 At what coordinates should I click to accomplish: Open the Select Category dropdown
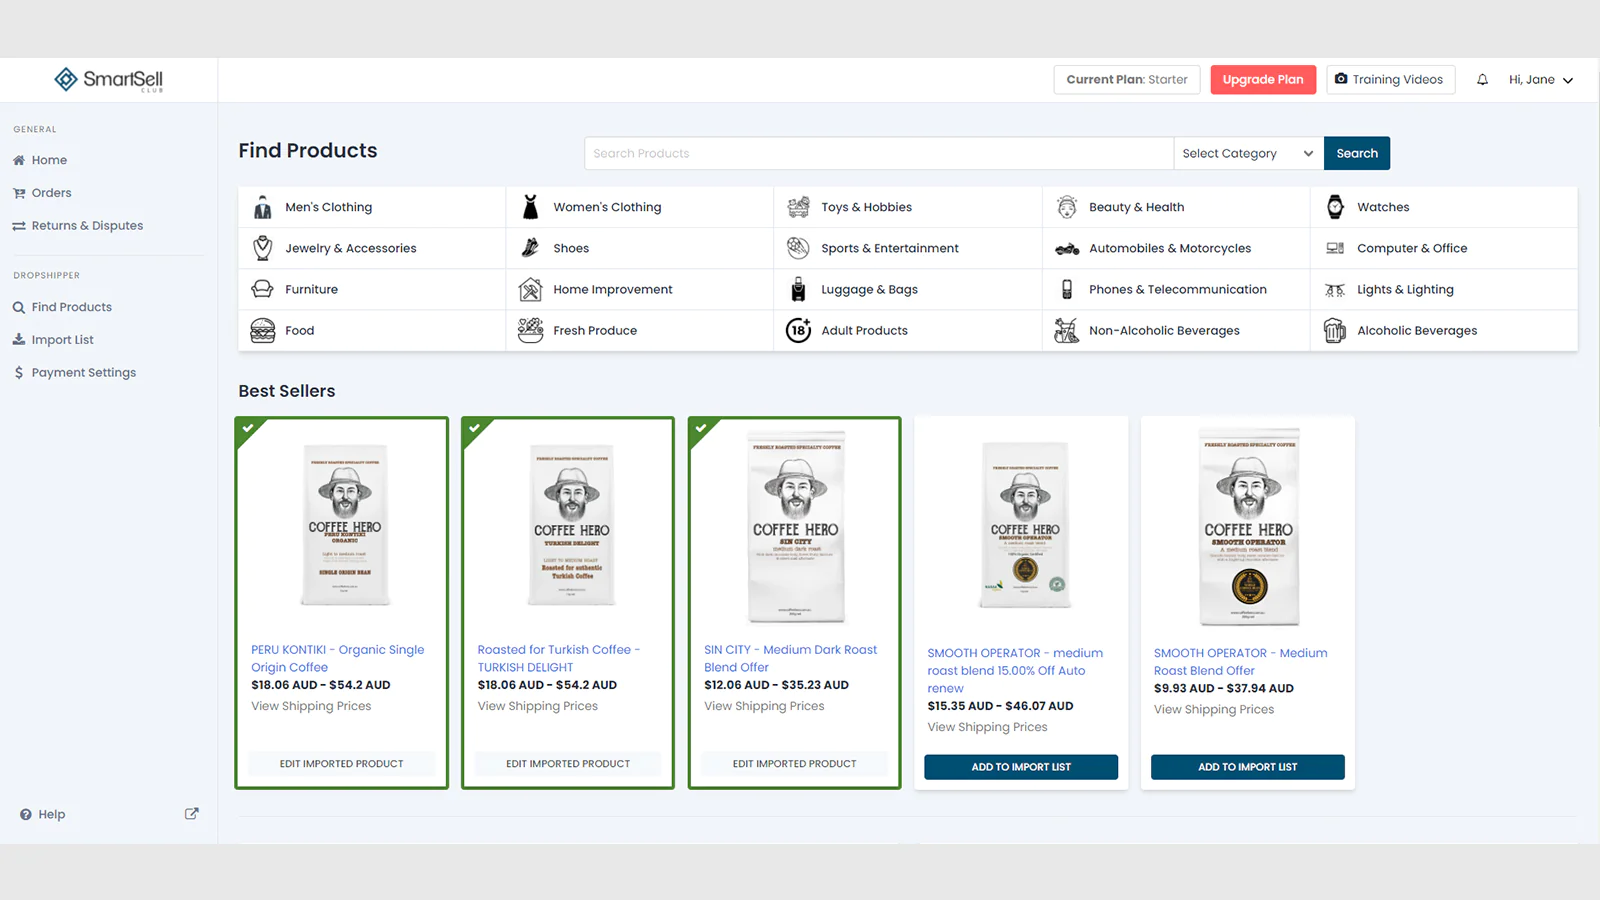coord(1247,153)
